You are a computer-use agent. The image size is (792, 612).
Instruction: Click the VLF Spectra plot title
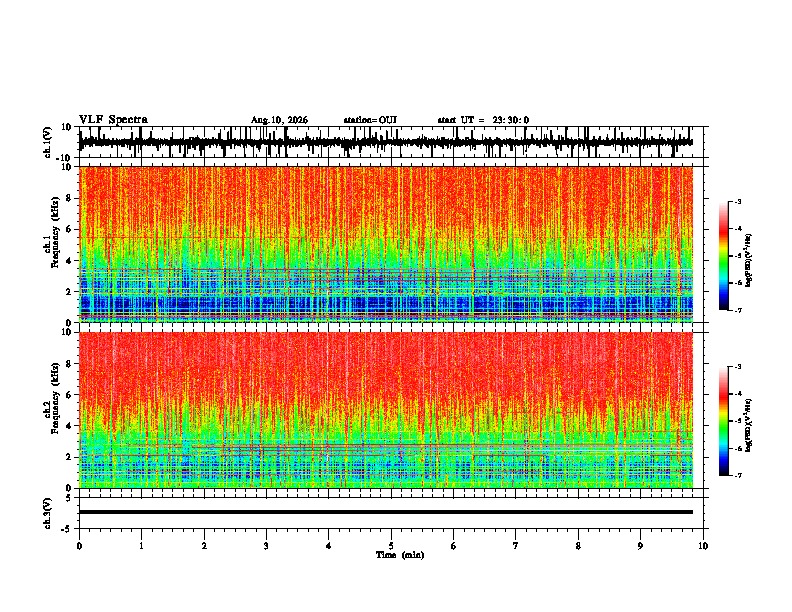click(x=113, y=120)
